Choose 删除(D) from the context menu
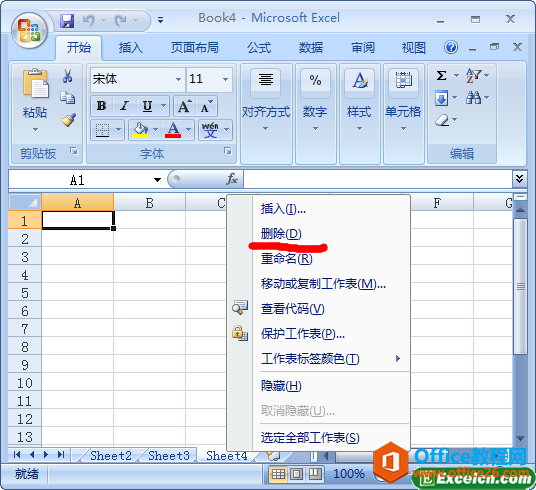This screenshot has height=490, width=536. 319,234
